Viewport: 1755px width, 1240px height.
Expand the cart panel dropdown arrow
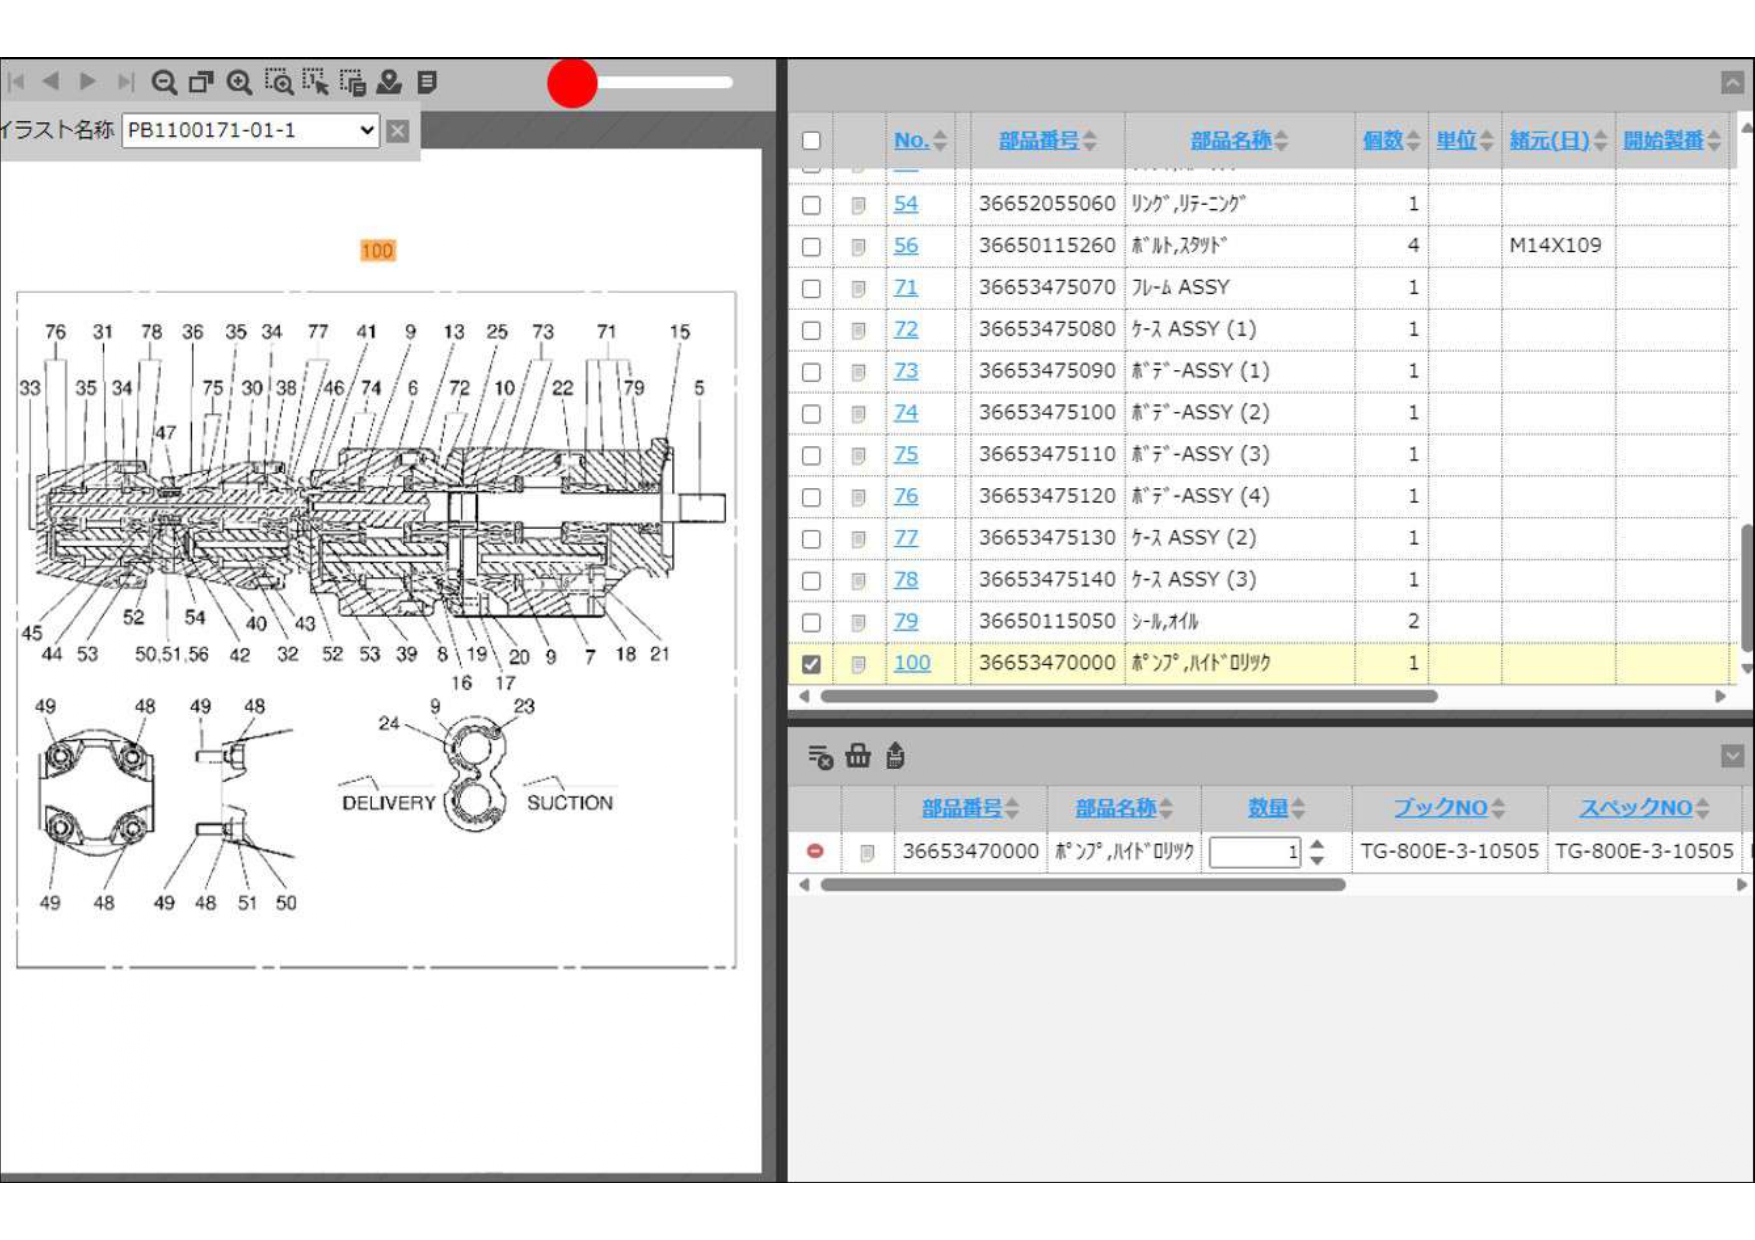click(1732, 756)
